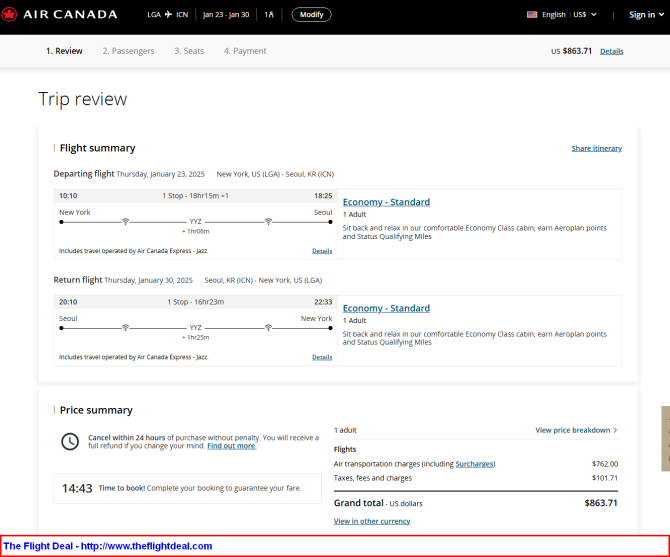
Task: Click the 14:43 countdown timer
Action: pos(77,488)
